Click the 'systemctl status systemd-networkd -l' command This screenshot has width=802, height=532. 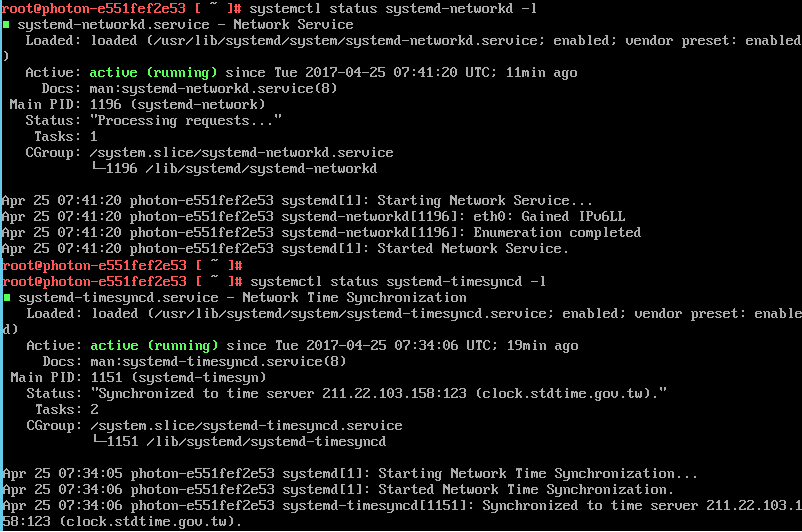pyautogui.click(x=393, y=9)
